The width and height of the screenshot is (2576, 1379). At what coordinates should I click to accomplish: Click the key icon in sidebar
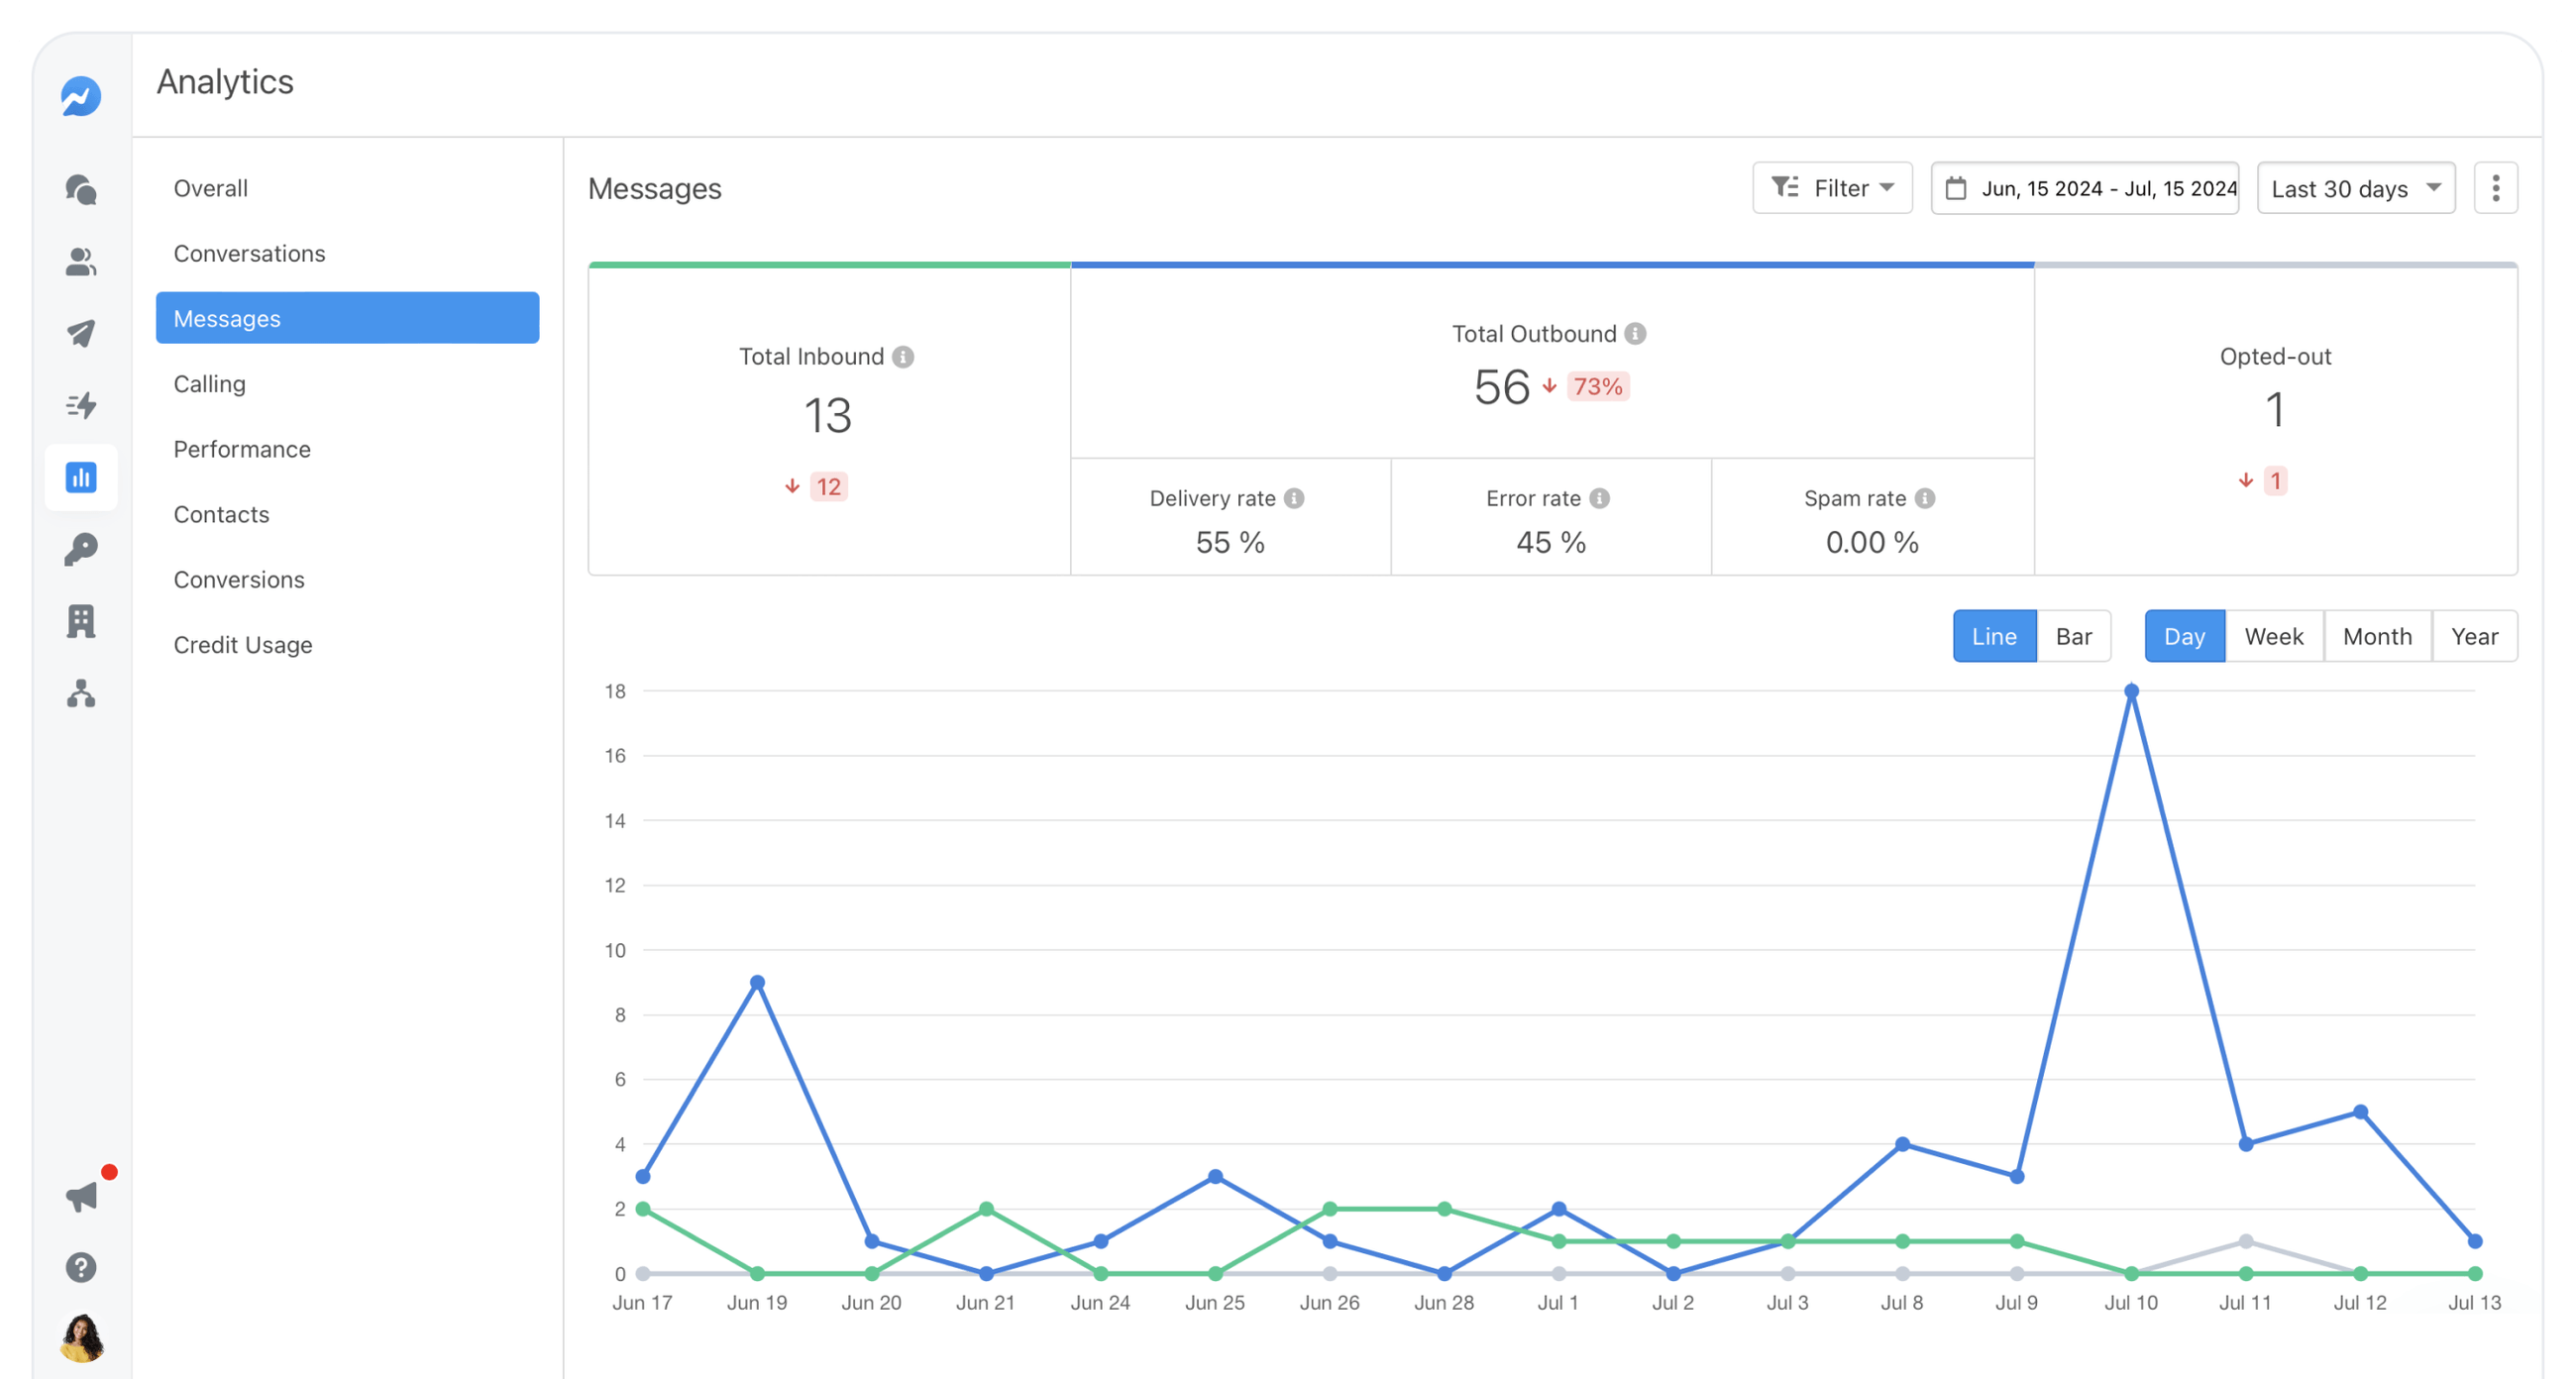pyautogui.click(x=81, y=549)
